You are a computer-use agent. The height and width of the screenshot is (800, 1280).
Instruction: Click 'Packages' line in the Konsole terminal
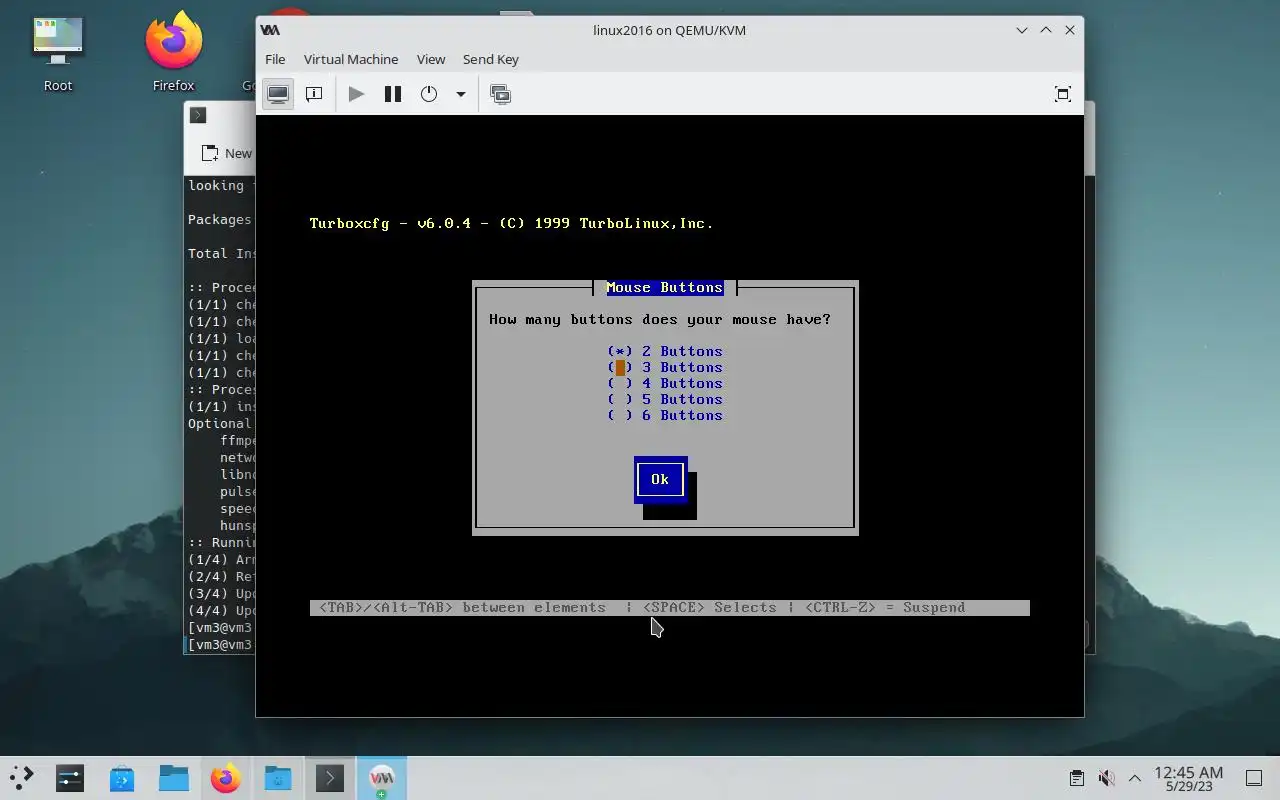click(220, 219)
